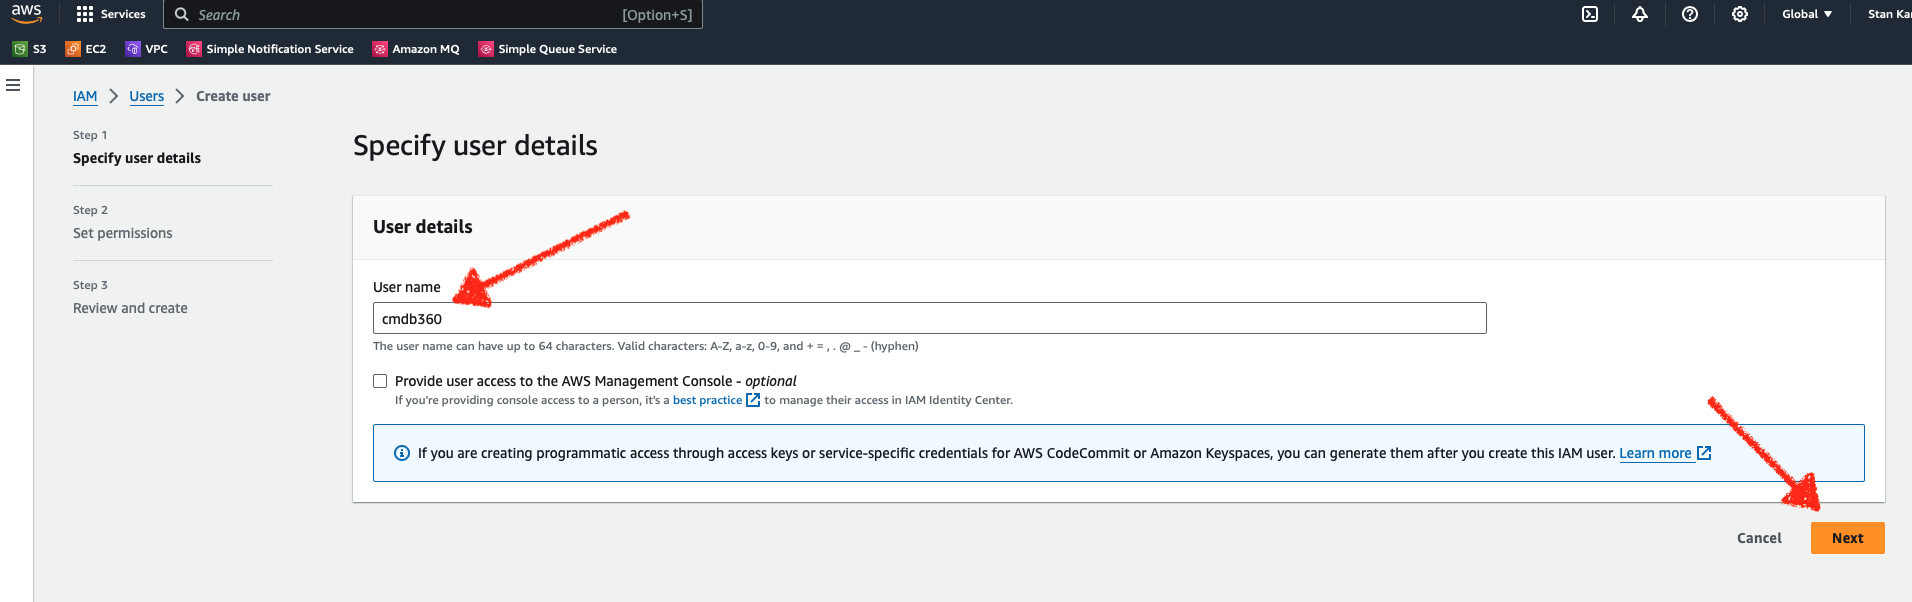
Task: Go to the Users breadcrumb
Action: (146, 96)
